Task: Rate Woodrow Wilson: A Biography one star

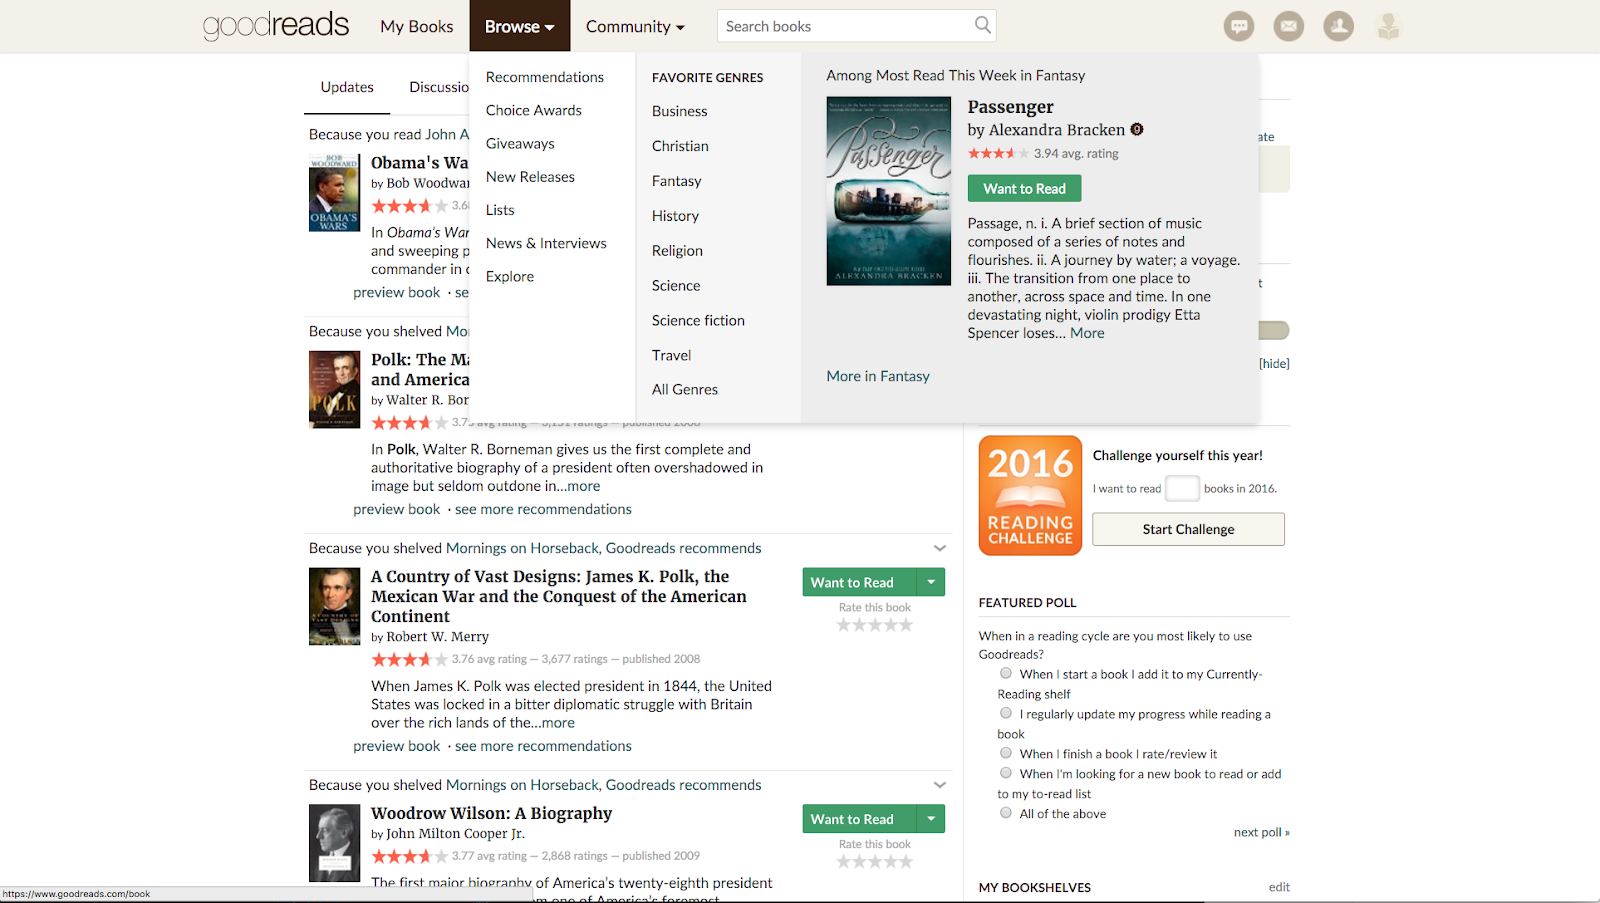Action: pos(844,861)
